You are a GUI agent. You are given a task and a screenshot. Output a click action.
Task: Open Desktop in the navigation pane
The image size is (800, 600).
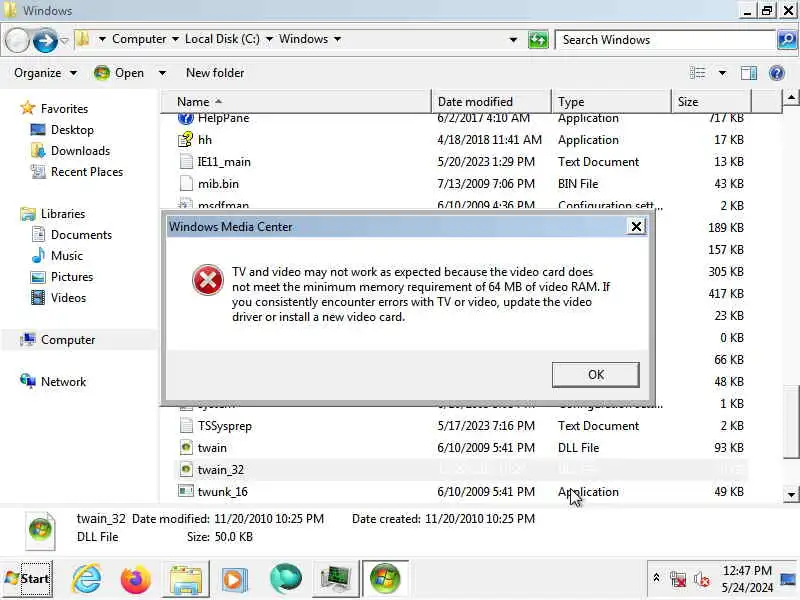(x=72, y=130)
